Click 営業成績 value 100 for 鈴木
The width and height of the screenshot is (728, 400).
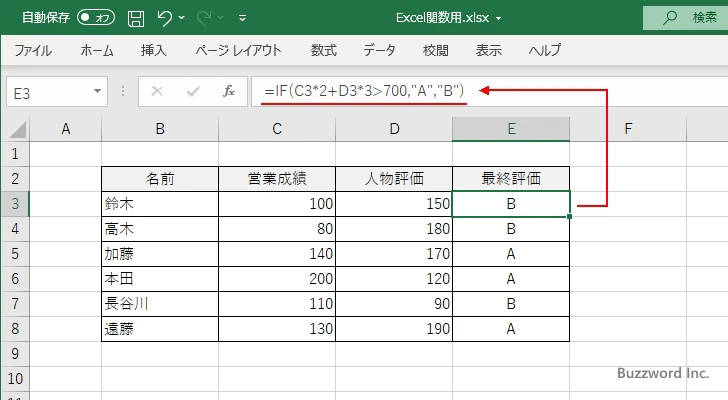click(277, 204)
